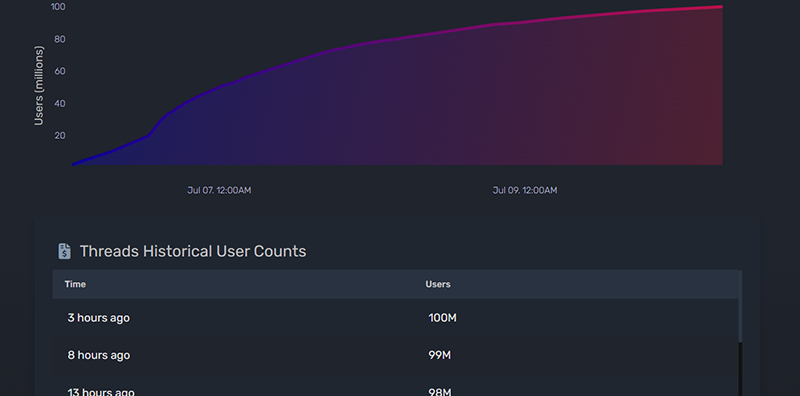
Task: Select the '3 hours ago' table row
Action: pyautogui.click(x=395, y=317)
